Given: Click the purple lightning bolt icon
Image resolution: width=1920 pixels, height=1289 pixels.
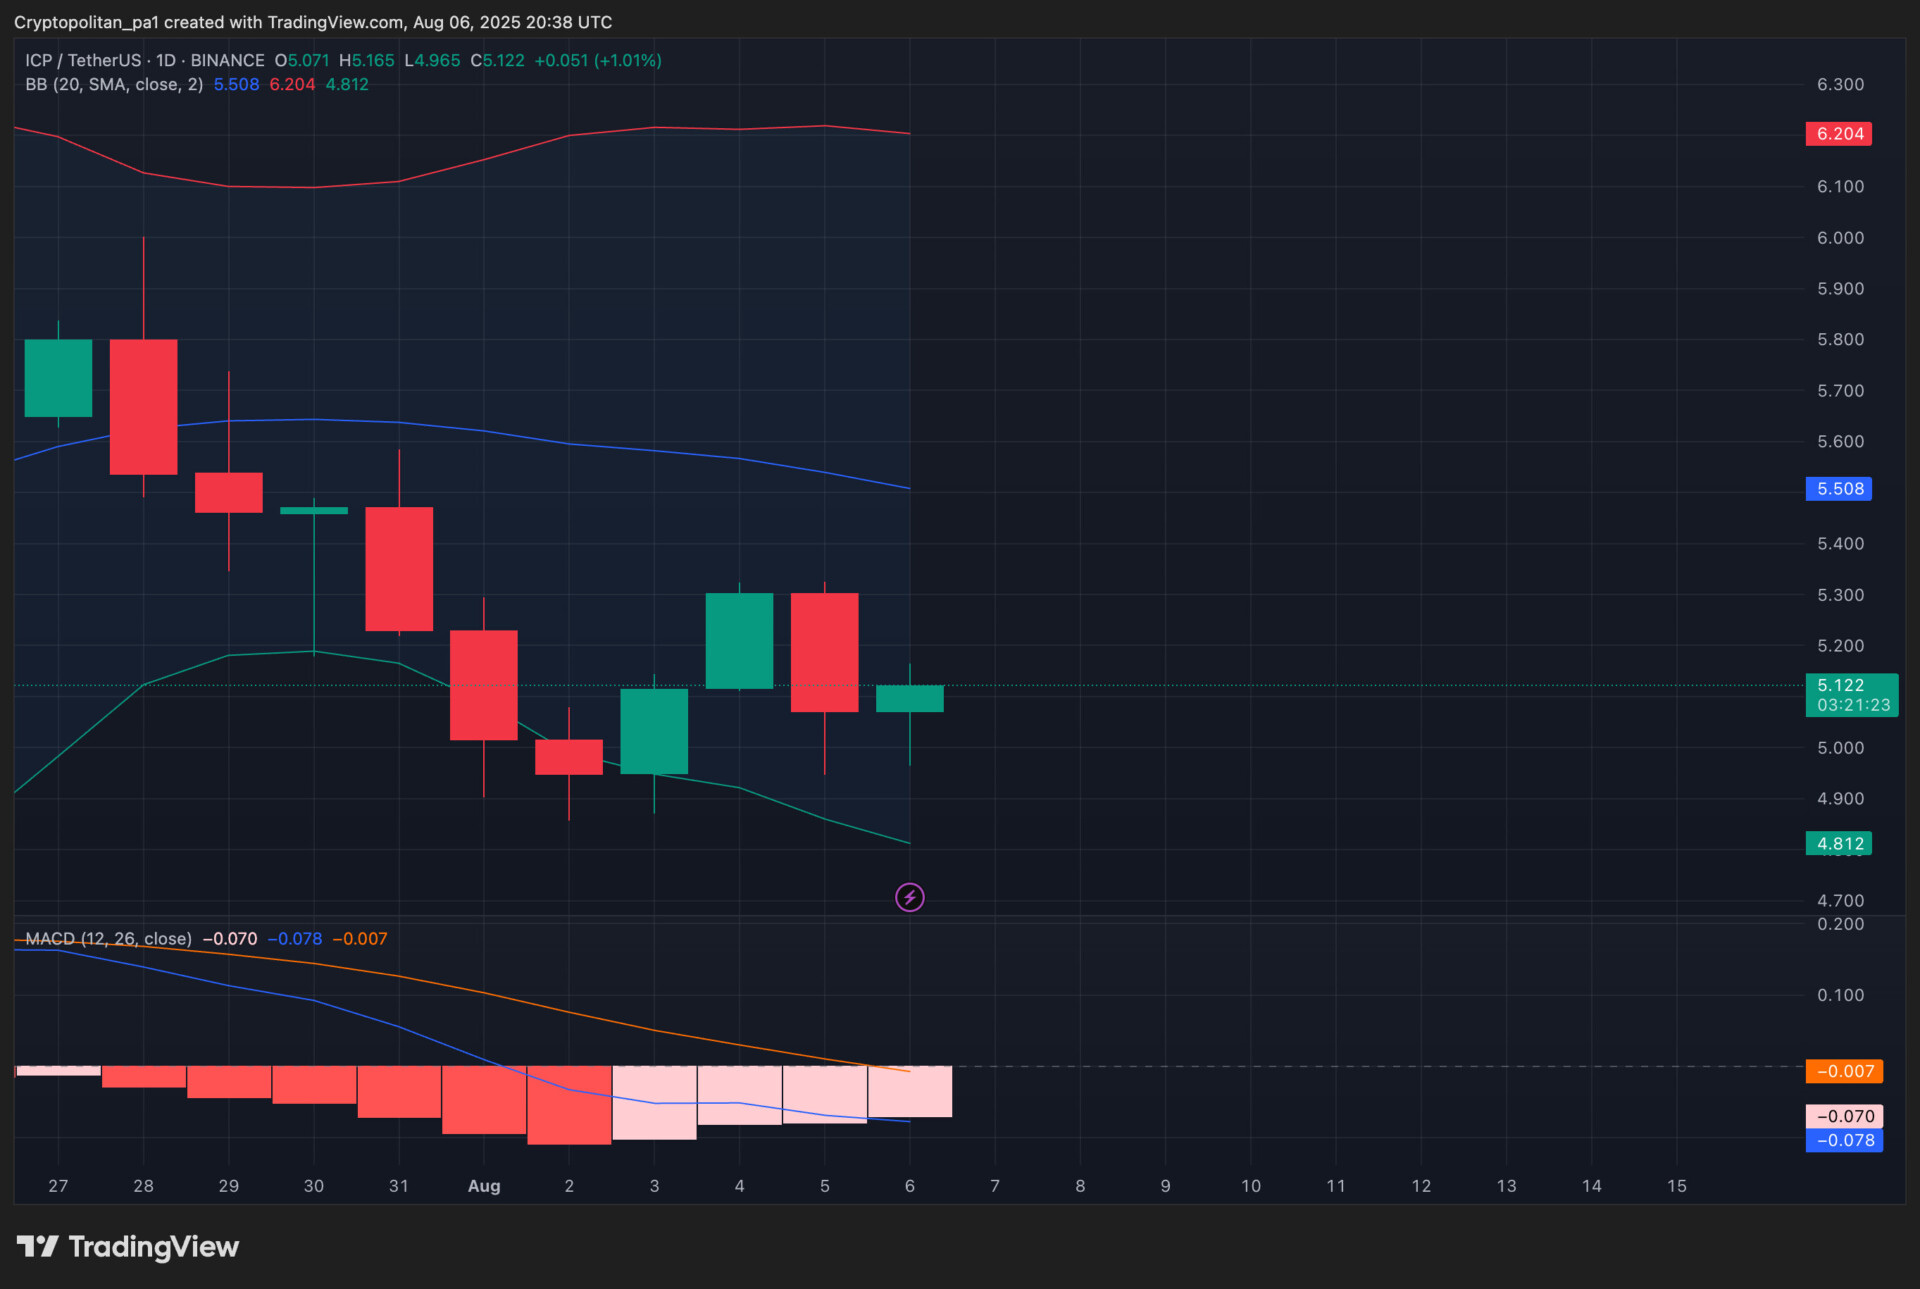Looking at the screenshot, I should [x=909, y=897].
